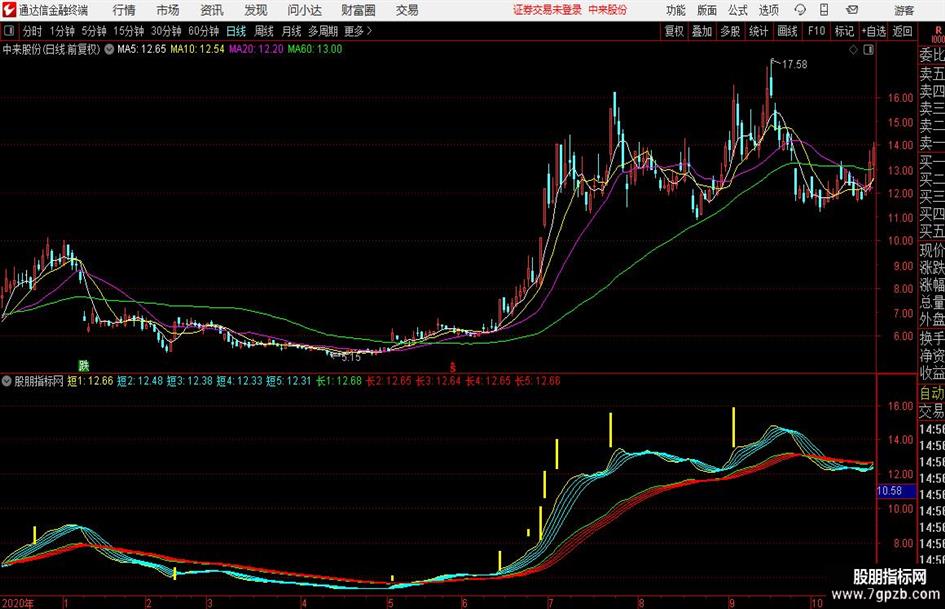Open the 财富圈 menu
Viewport: 945px width, 609px height.
click(358, 10)
